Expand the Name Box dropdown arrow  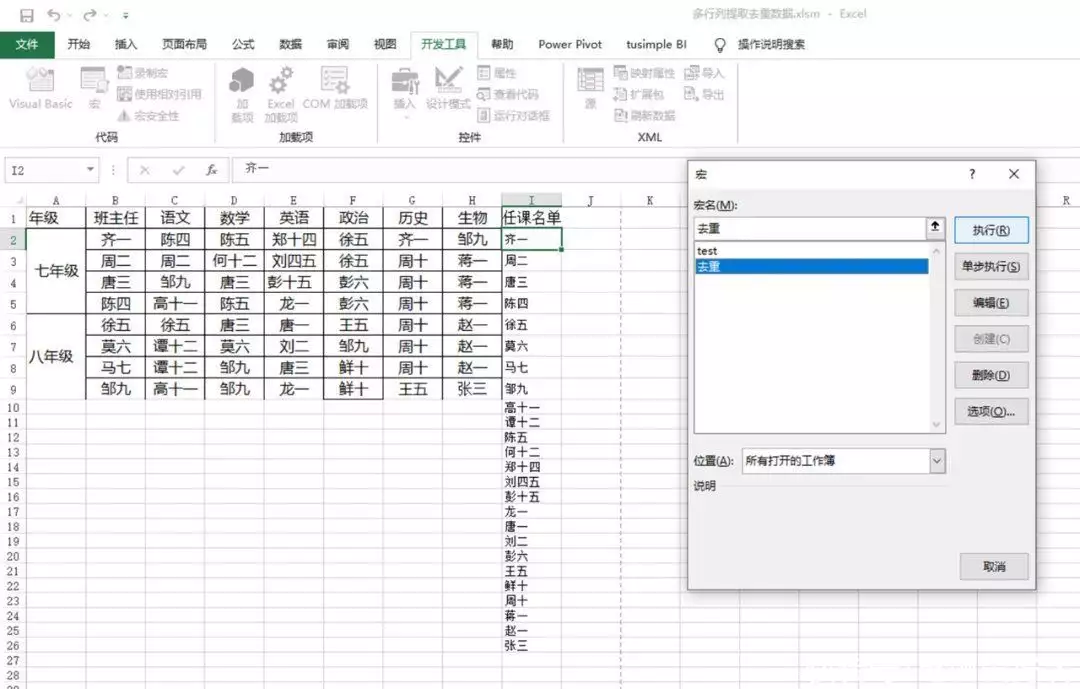tap(90, 170)
